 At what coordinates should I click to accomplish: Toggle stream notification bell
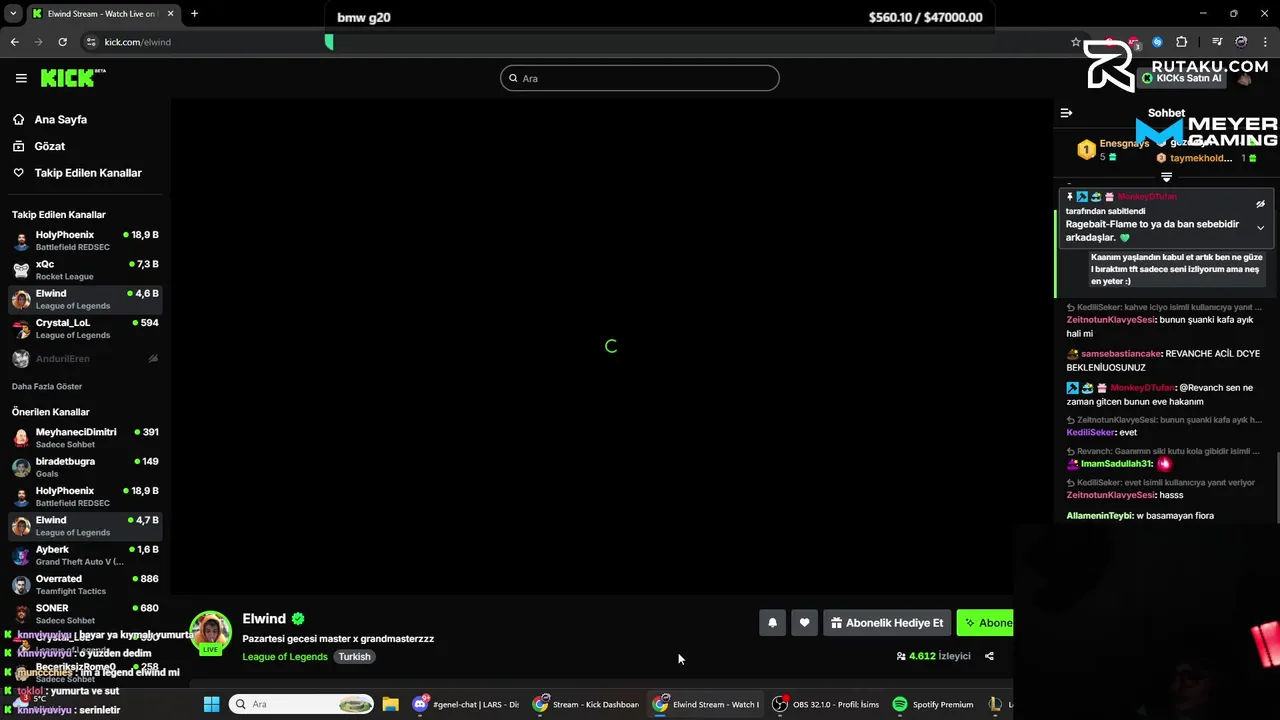pyautogui.click(x=772, y=623)
